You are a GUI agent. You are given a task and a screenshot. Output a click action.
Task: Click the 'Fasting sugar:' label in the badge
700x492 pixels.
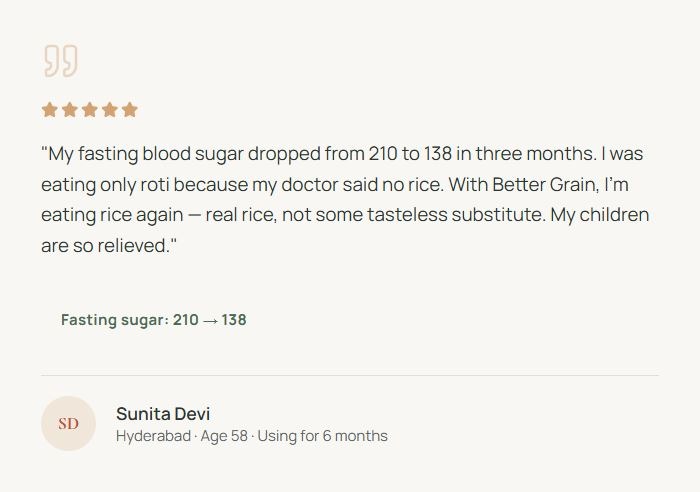(114, 320)
